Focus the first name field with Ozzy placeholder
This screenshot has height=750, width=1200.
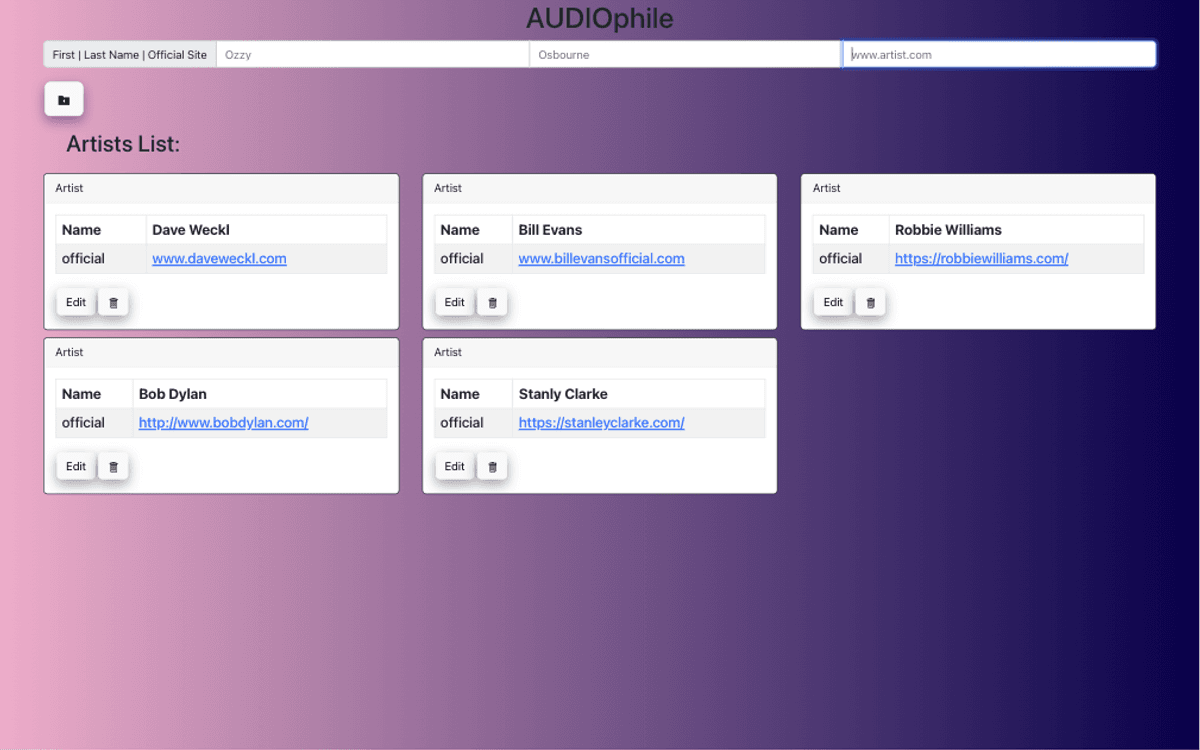(x=372, y=55)
